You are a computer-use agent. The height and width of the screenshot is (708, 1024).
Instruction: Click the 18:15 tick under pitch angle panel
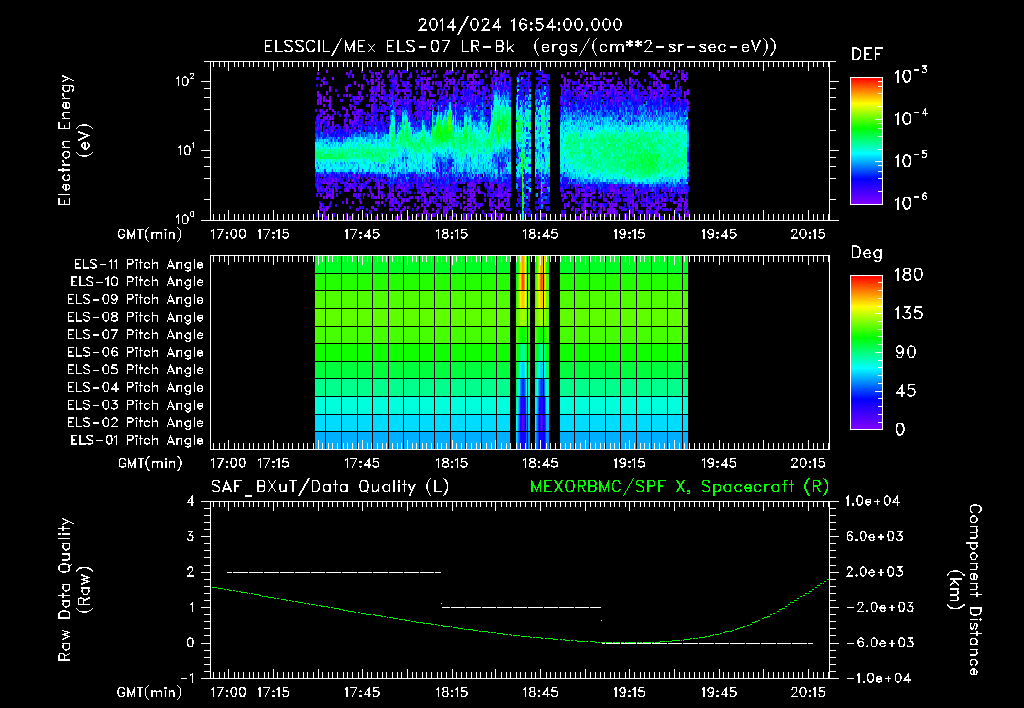tap(451, 463)
